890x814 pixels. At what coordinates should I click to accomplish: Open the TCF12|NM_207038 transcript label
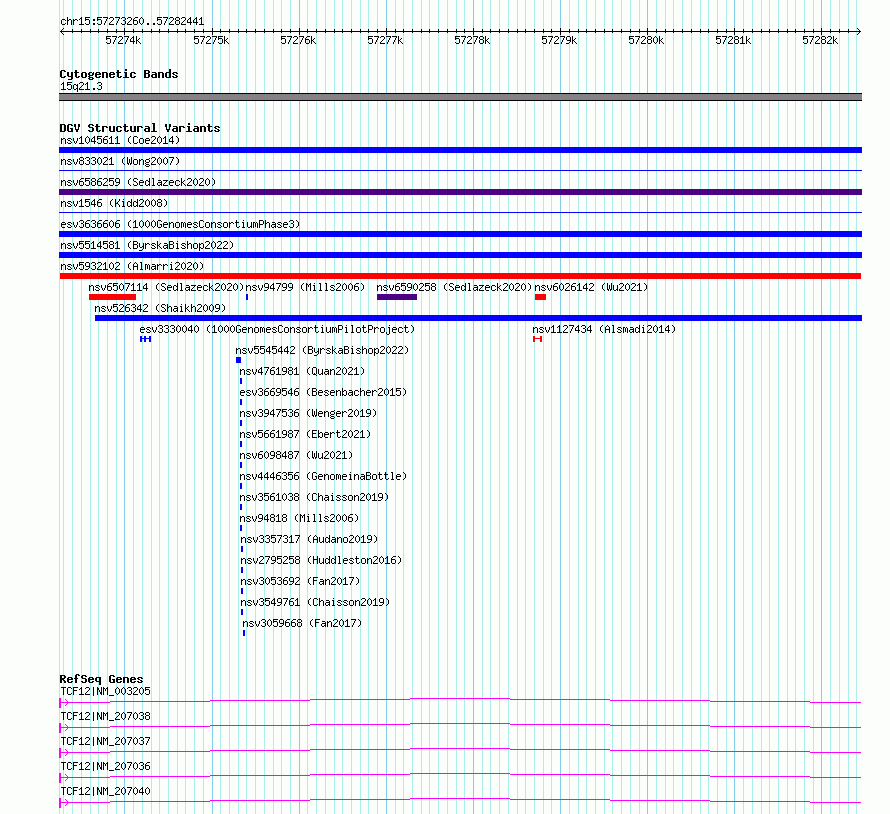[105, 716]
